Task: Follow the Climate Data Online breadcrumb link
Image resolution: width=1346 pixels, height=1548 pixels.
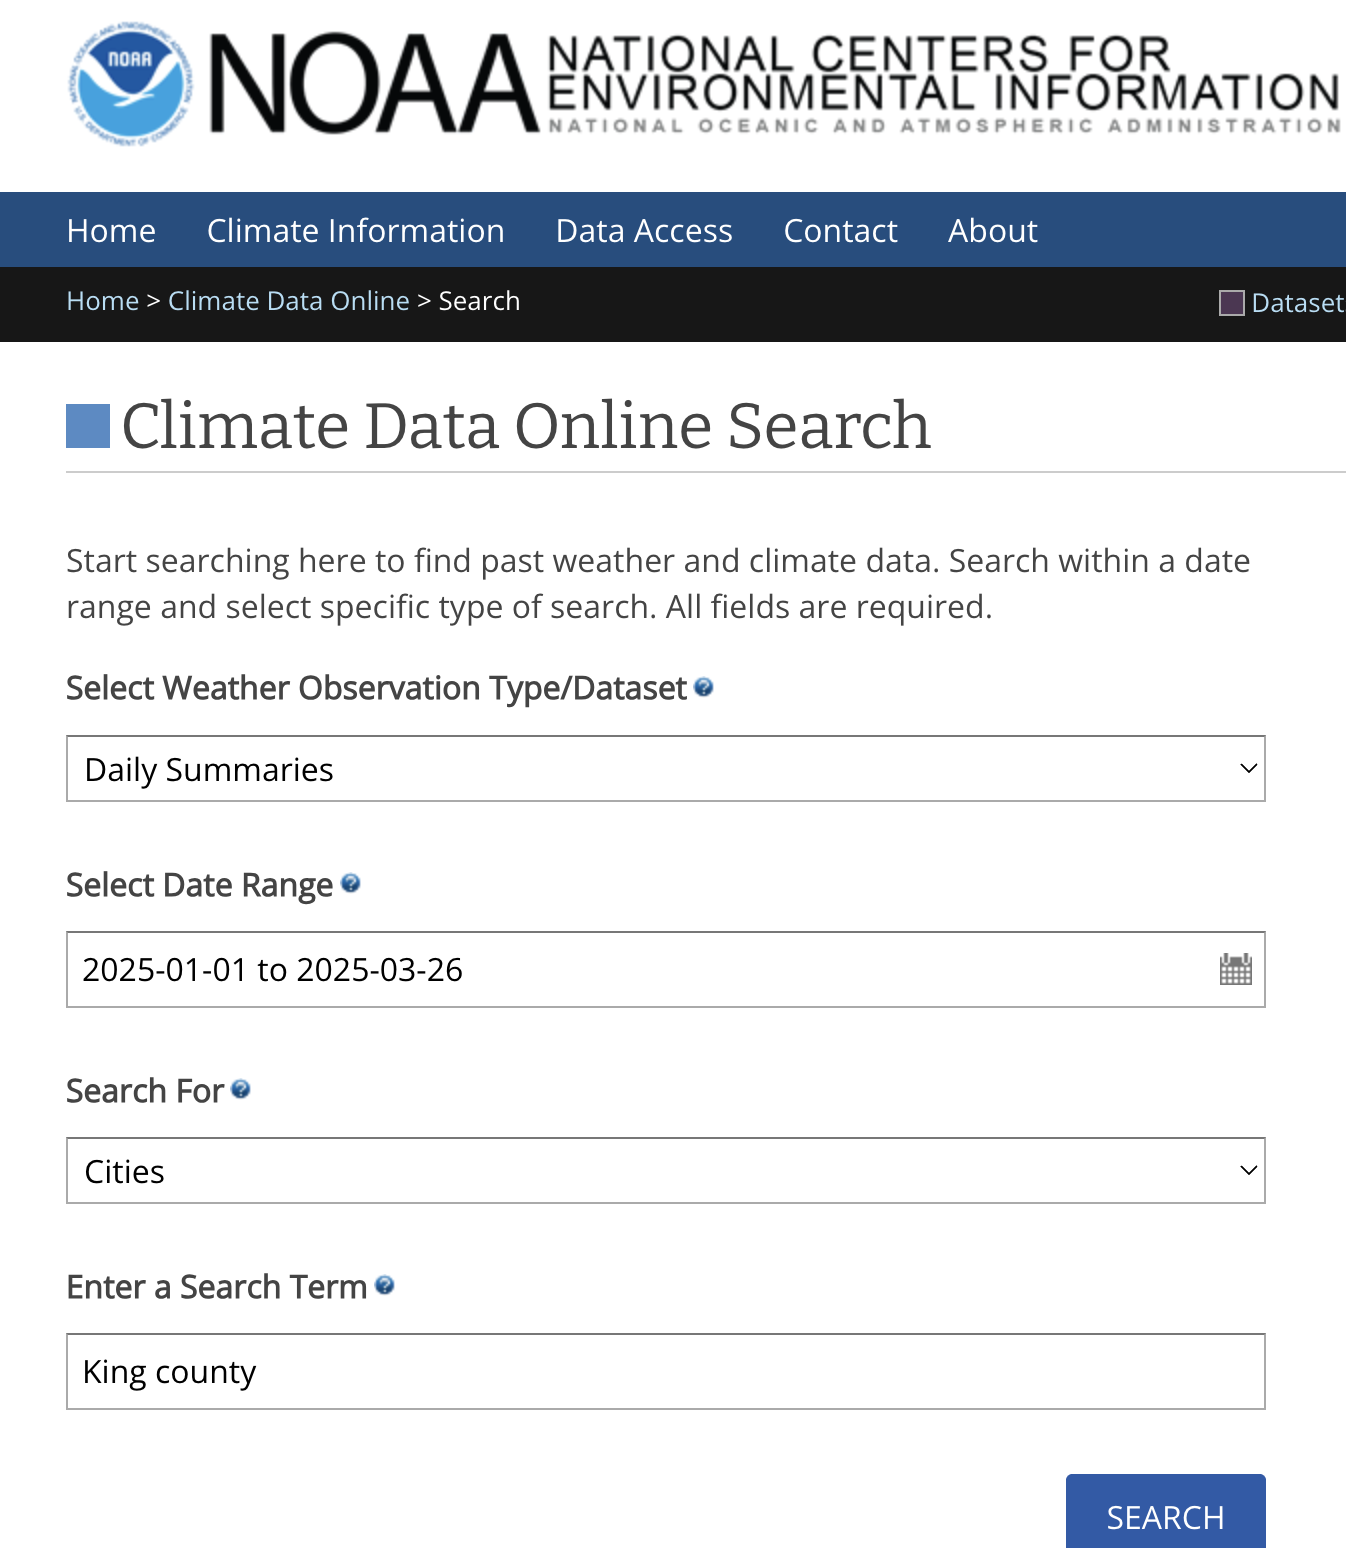Action: (x=288, y=301)
